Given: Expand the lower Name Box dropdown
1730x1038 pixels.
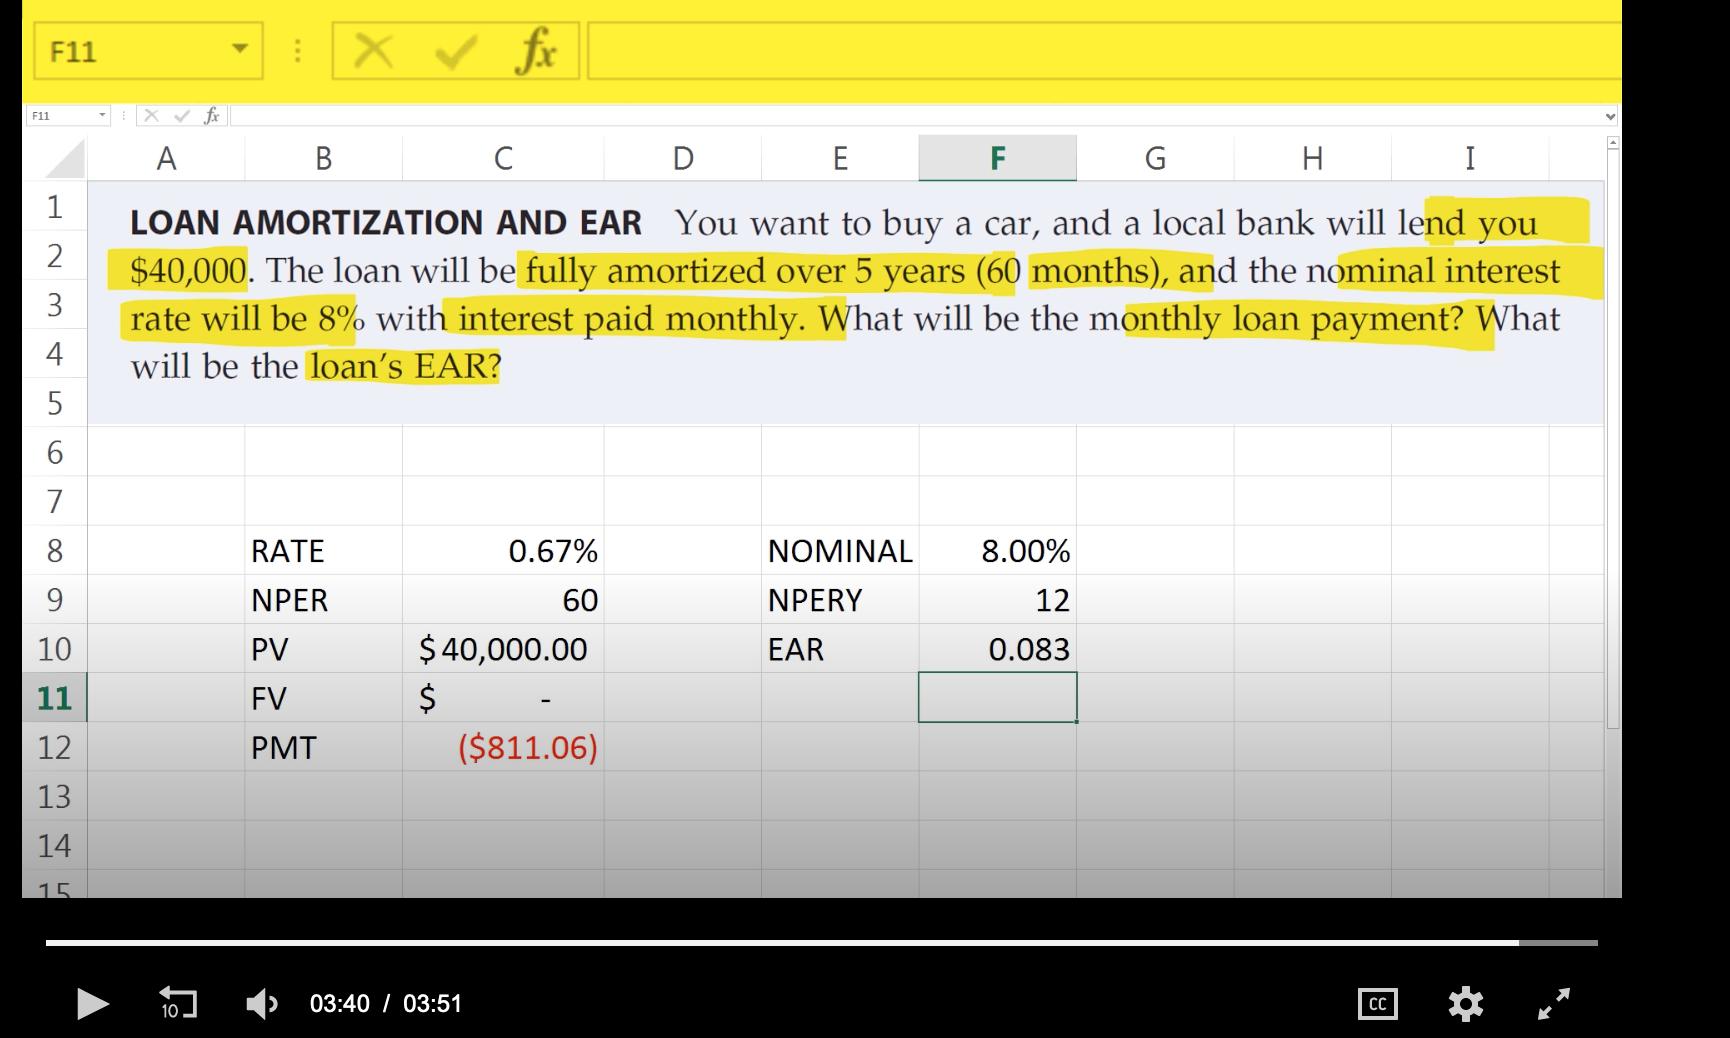Looking at the screenshot, I should click(102, 115).
